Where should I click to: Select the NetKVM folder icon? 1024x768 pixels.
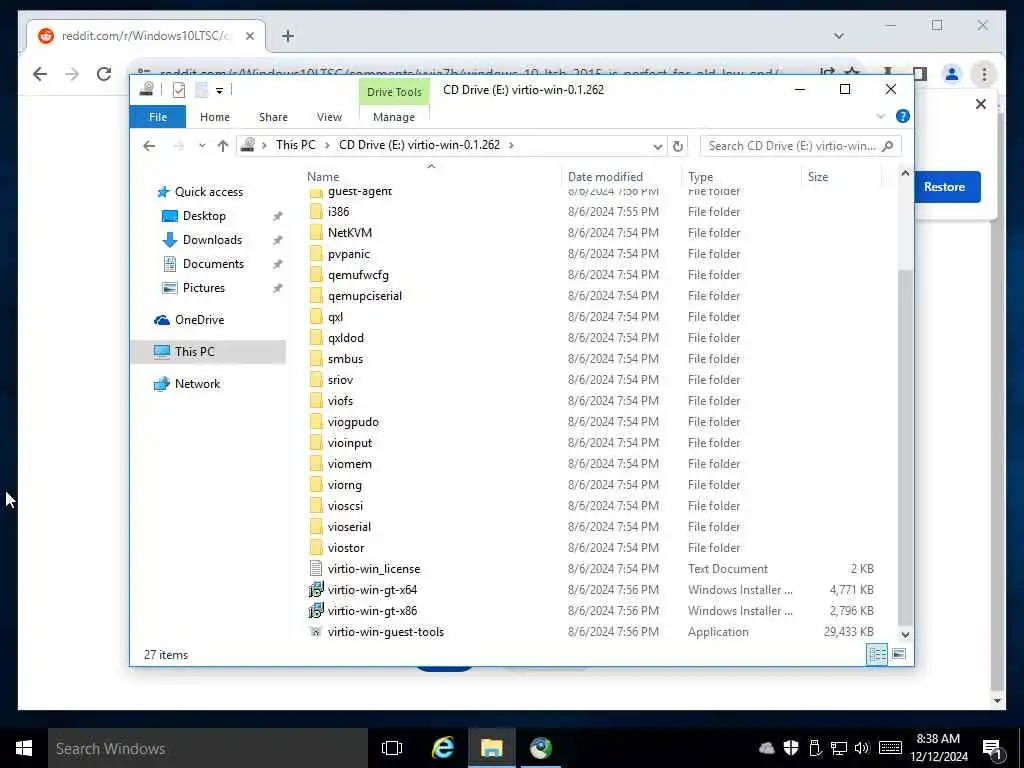(316, 232)
